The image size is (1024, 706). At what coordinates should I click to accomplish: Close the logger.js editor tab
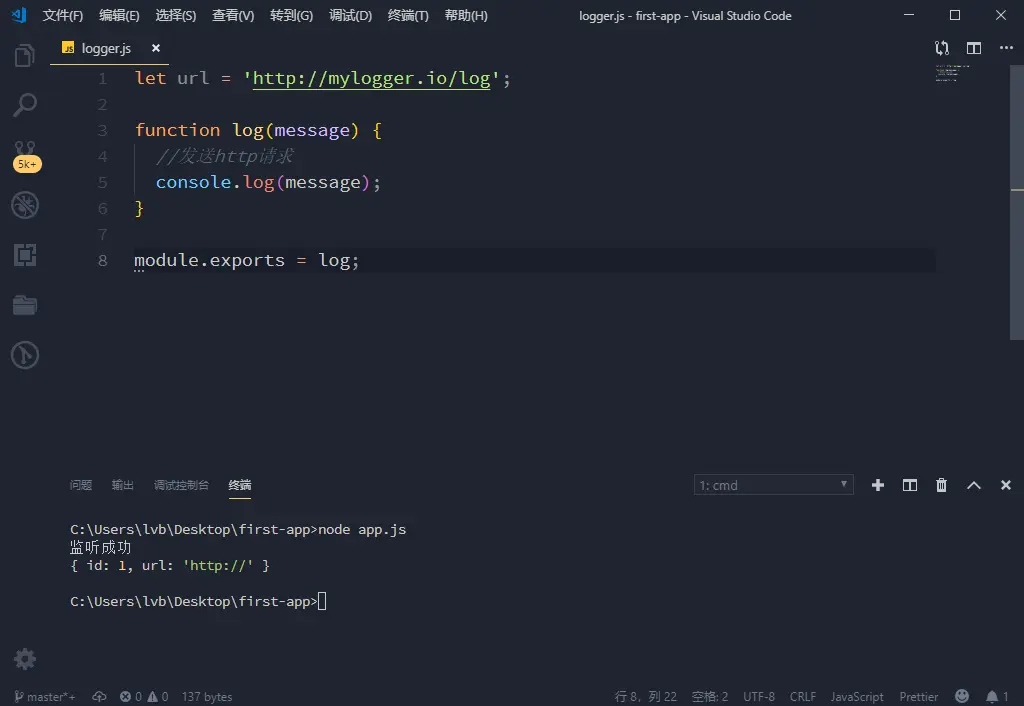tap(155, 48)
